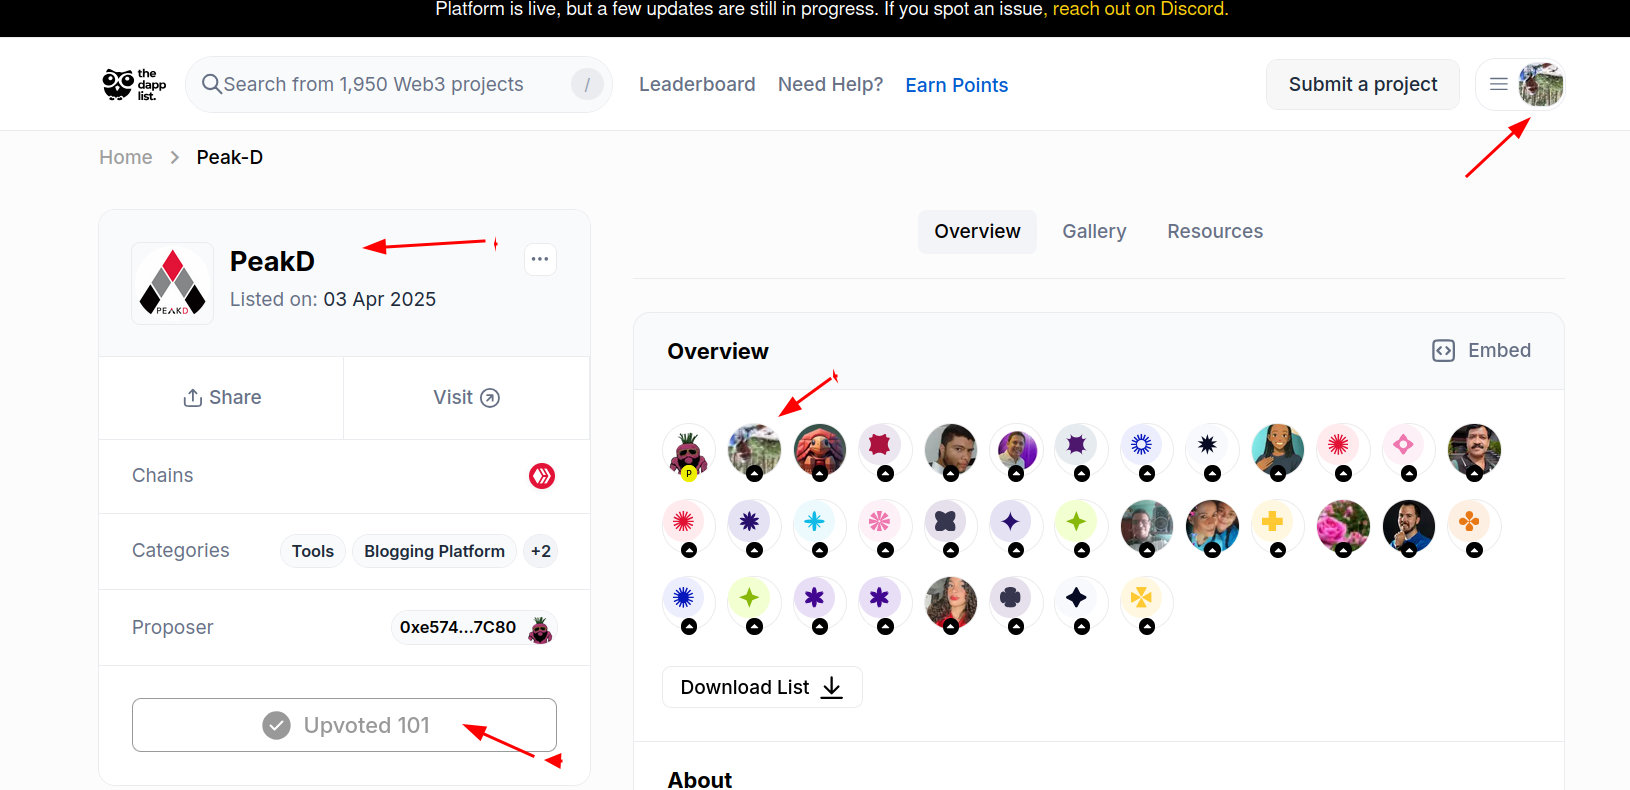Viewport: 1630px width, 790px height.
Task: View the red creature voter avatar
Action: (820, 451)
